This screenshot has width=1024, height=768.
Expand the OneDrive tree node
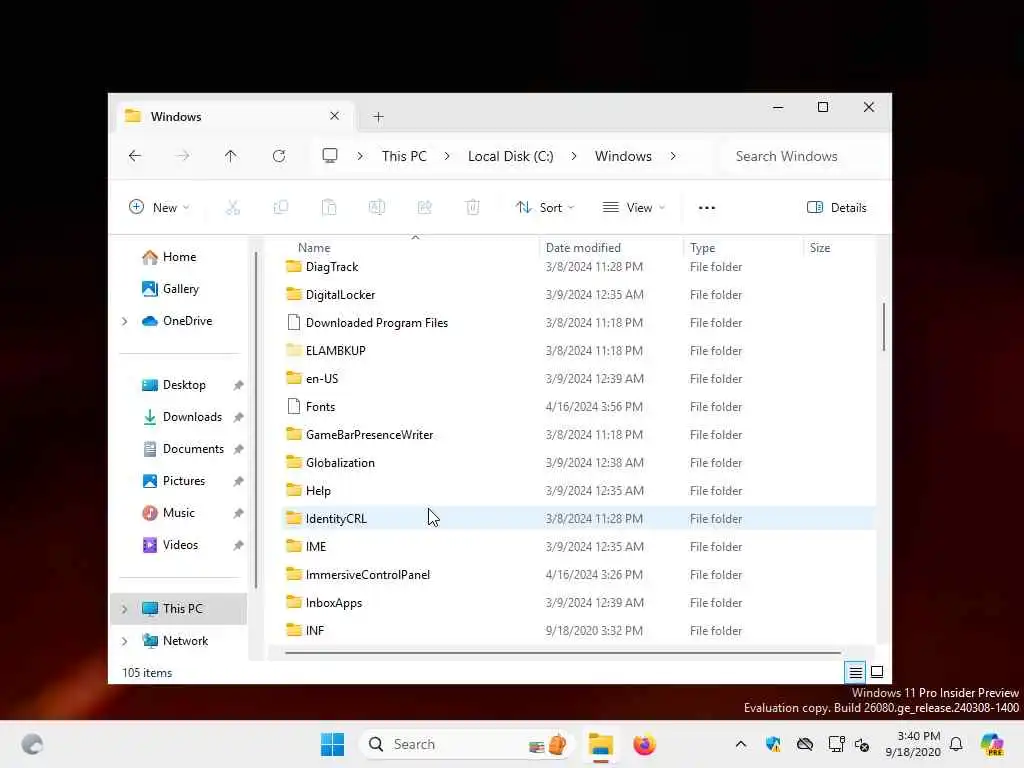click(x=125, y=321)
